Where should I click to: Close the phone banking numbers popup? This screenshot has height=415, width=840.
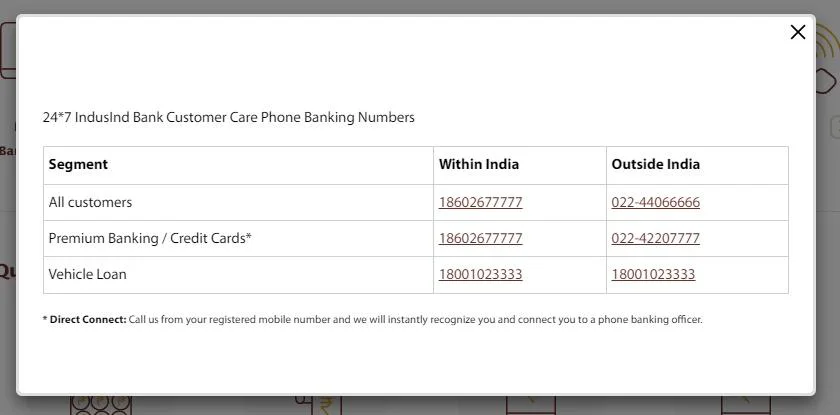[797, 32]
